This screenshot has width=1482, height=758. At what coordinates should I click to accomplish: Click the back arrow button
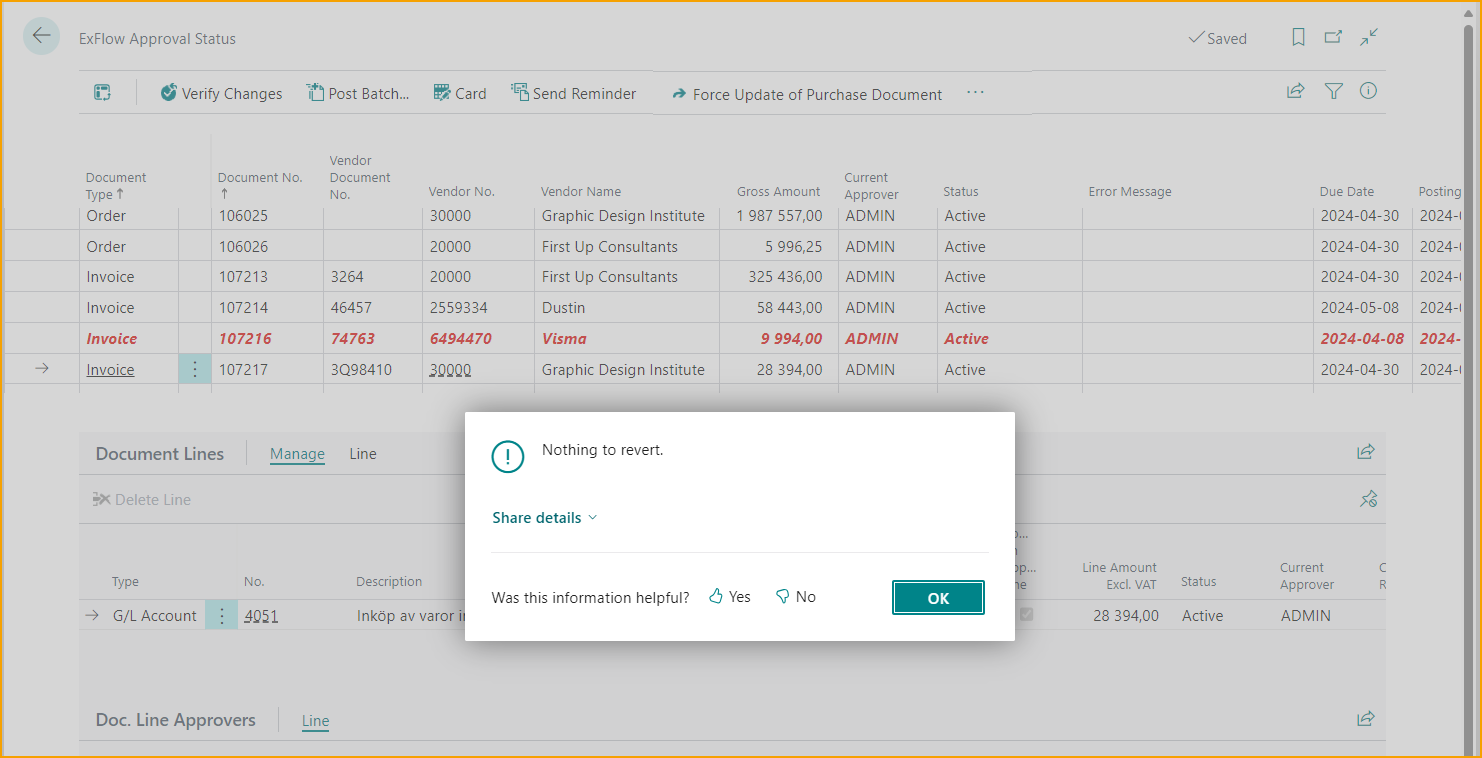pos(41,37)
